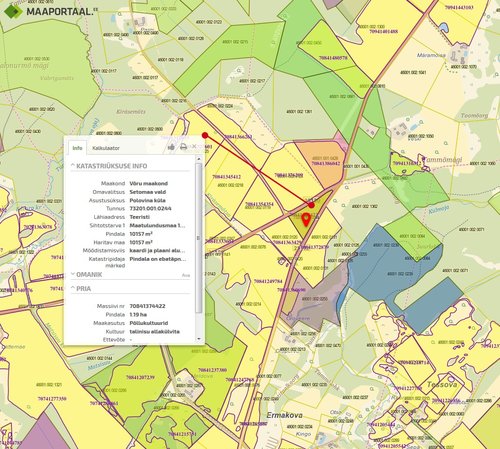Collapse the PRIA section
500x449 pixels.
pyautogui.click(x=81, y=289)
